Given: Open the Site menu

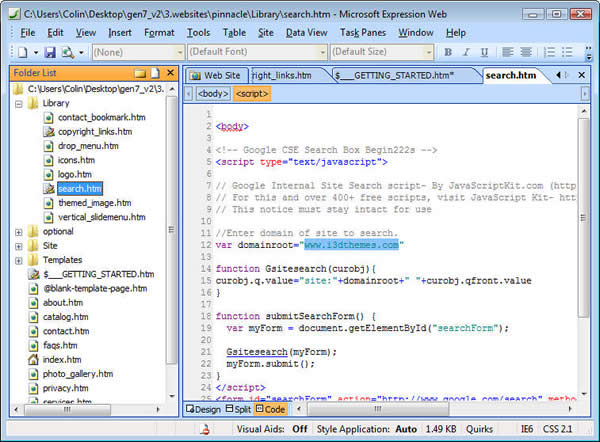Looking at the screenshot, I should [x=266, y=33].
